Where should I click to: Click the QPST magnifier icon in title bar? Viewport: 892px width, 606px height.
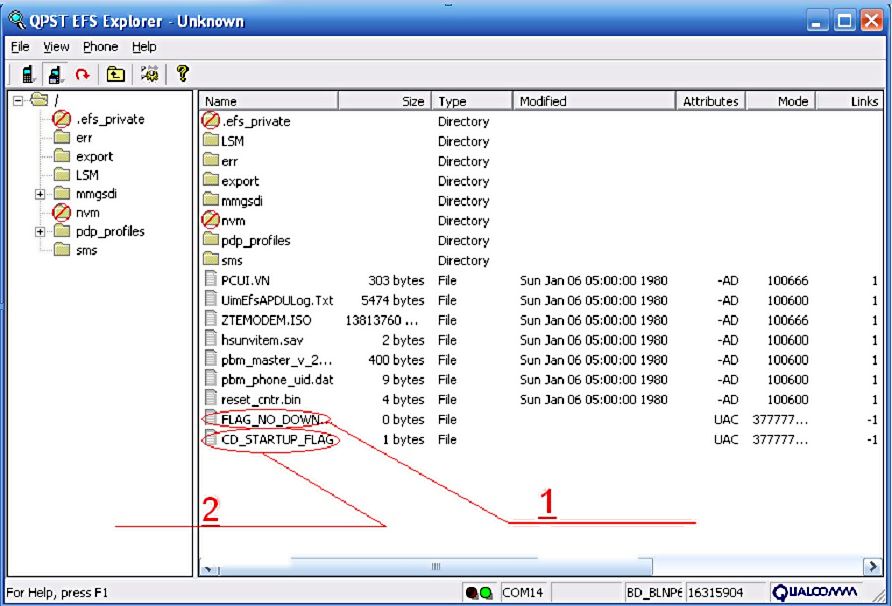(x=16, y=20)
